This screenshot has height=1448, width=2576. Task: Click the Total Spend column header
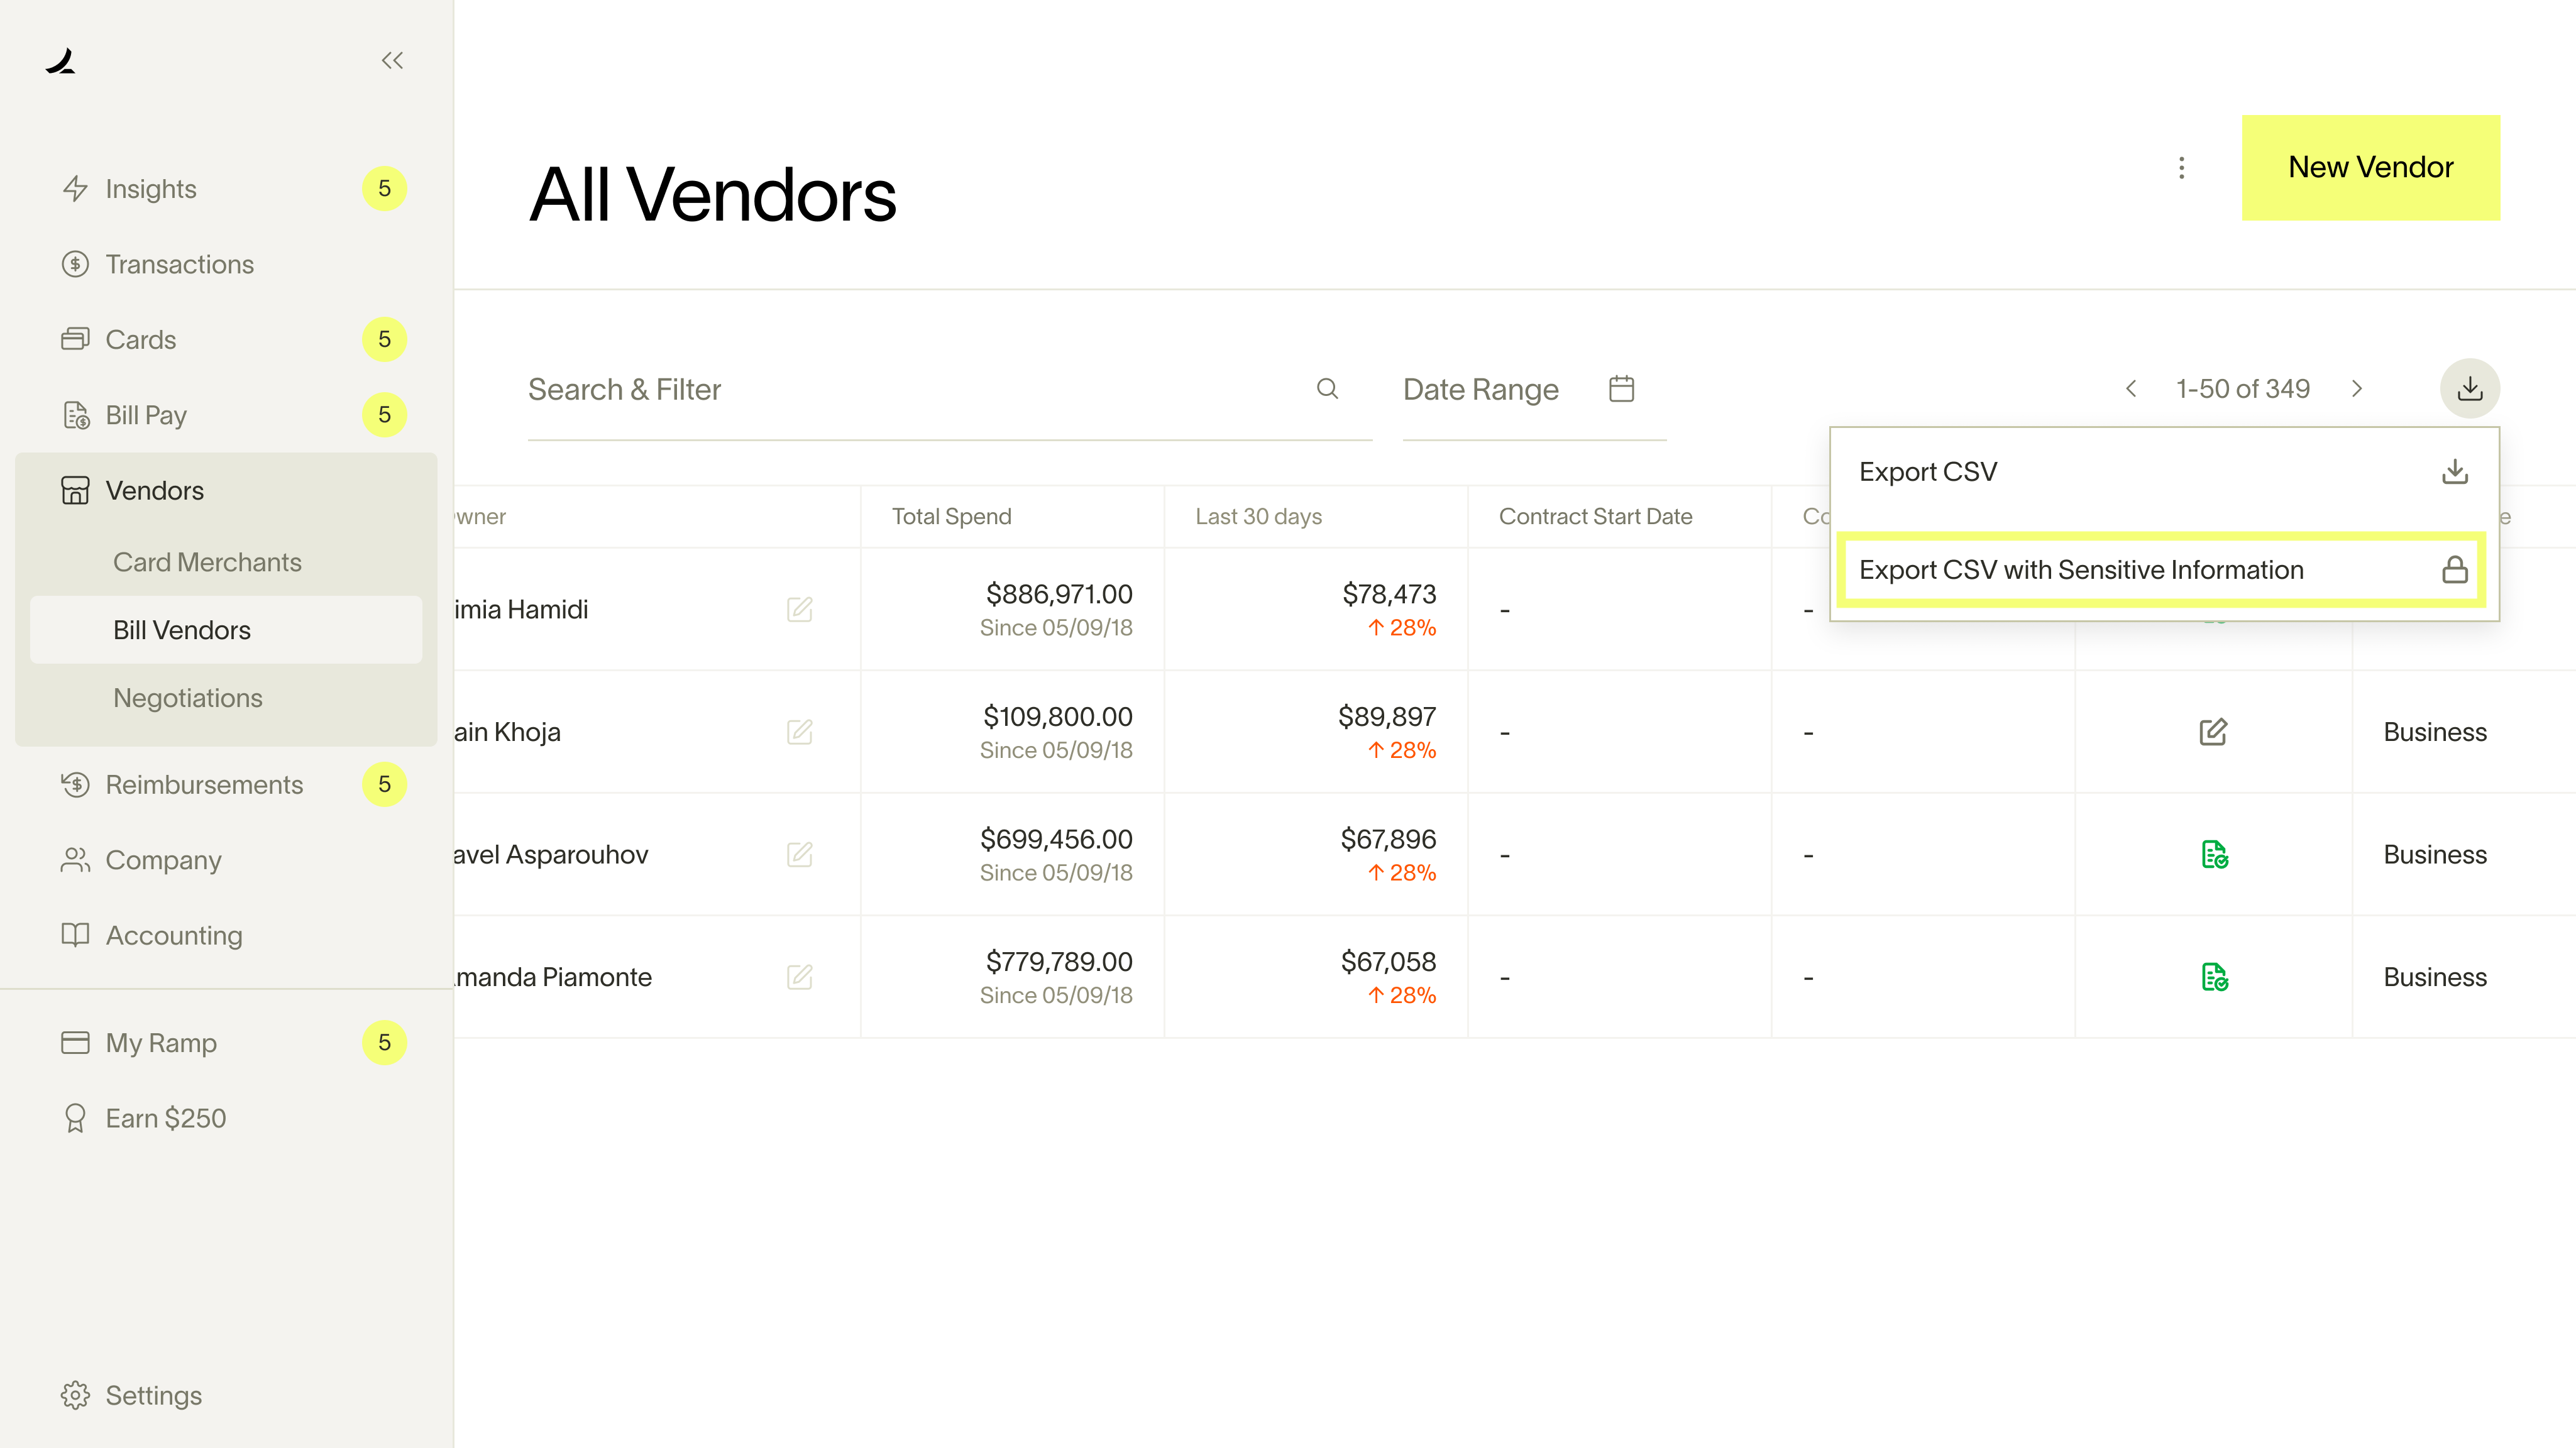pyautogui.click(x=951, y=517)
